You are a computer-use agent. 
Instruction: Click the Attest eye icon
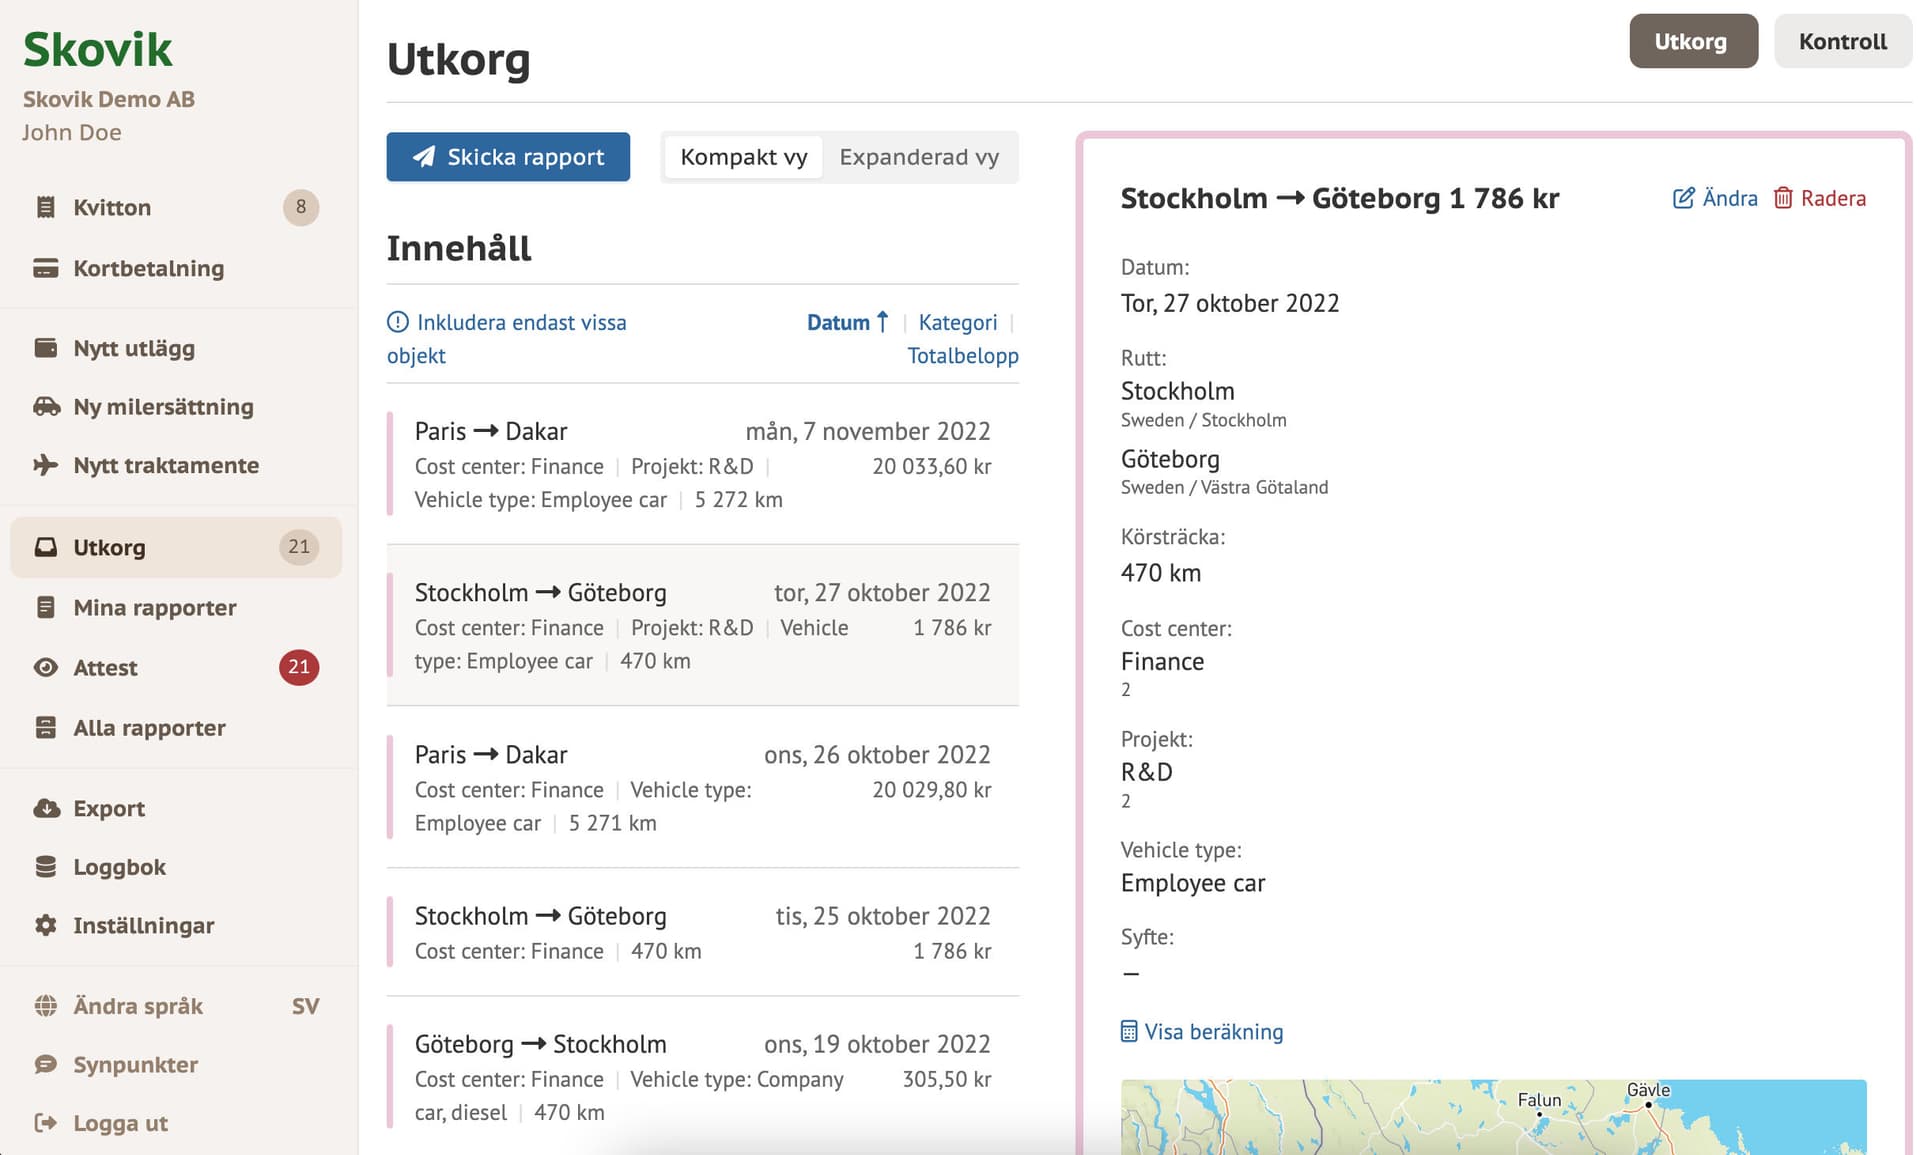point(45,667)
